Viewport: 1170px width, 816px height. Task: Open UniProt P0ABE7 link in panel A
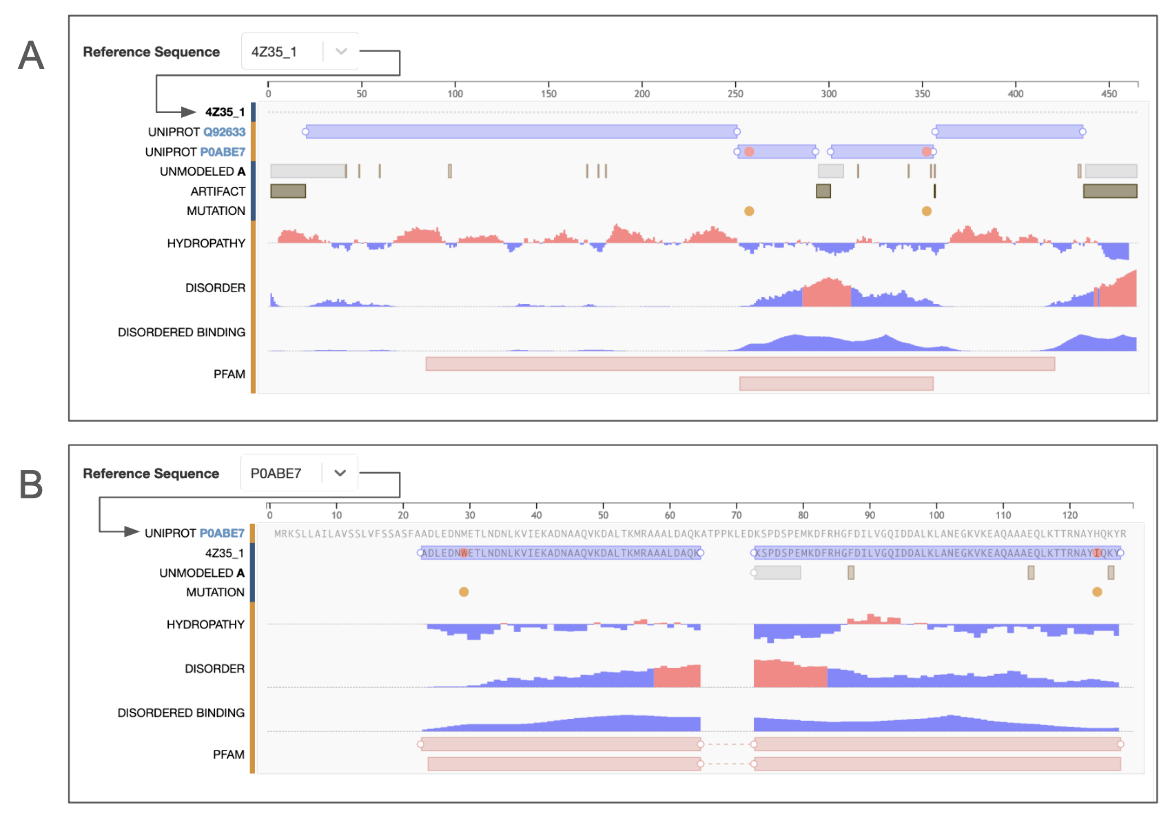click(222, 152)
